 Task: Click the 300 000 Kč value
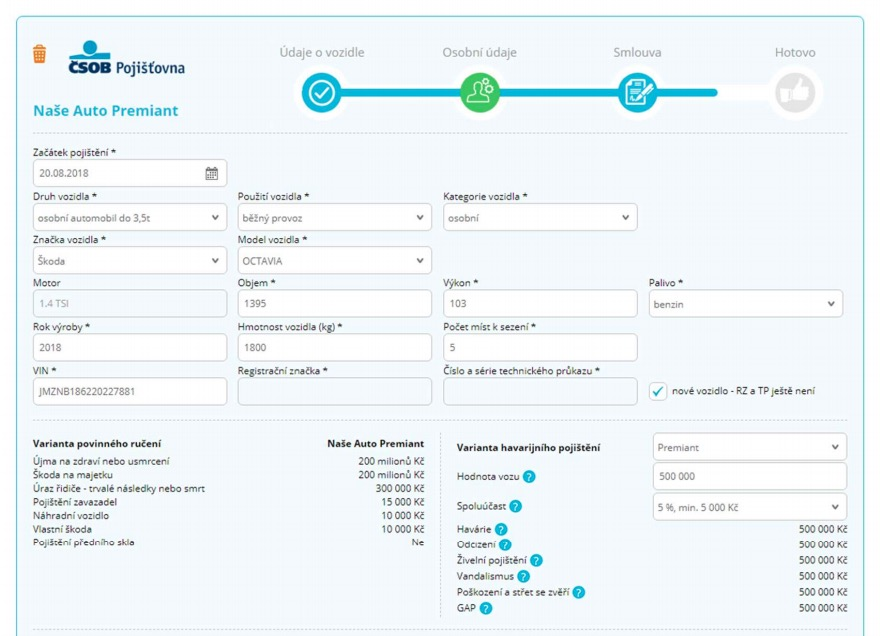point(400,488)
